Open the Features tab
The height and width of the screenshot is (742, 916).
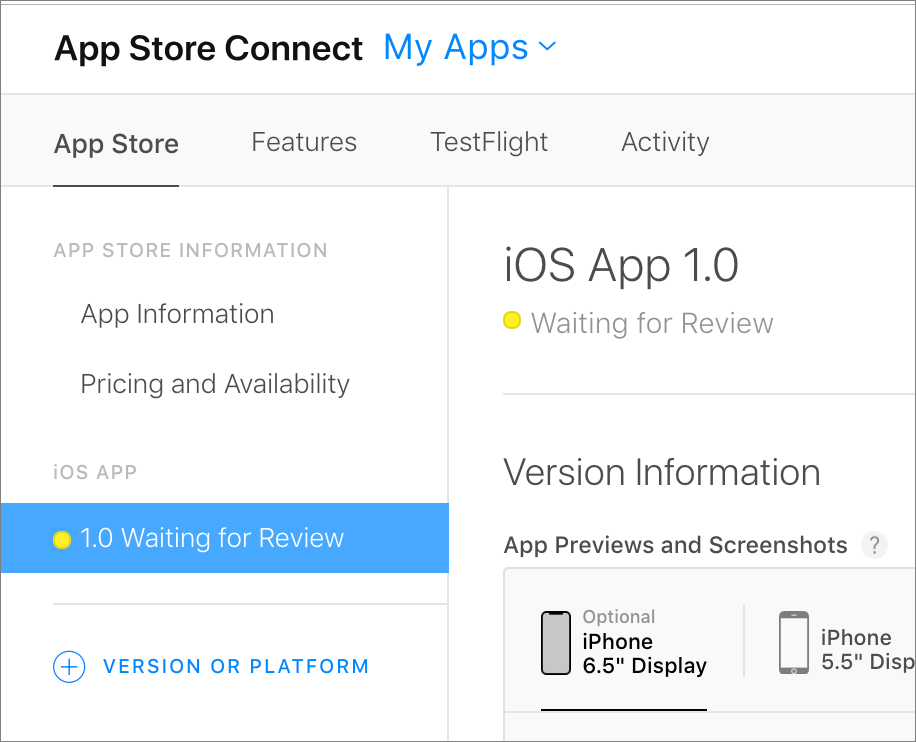pyautogui.click(x=304, y=142)
